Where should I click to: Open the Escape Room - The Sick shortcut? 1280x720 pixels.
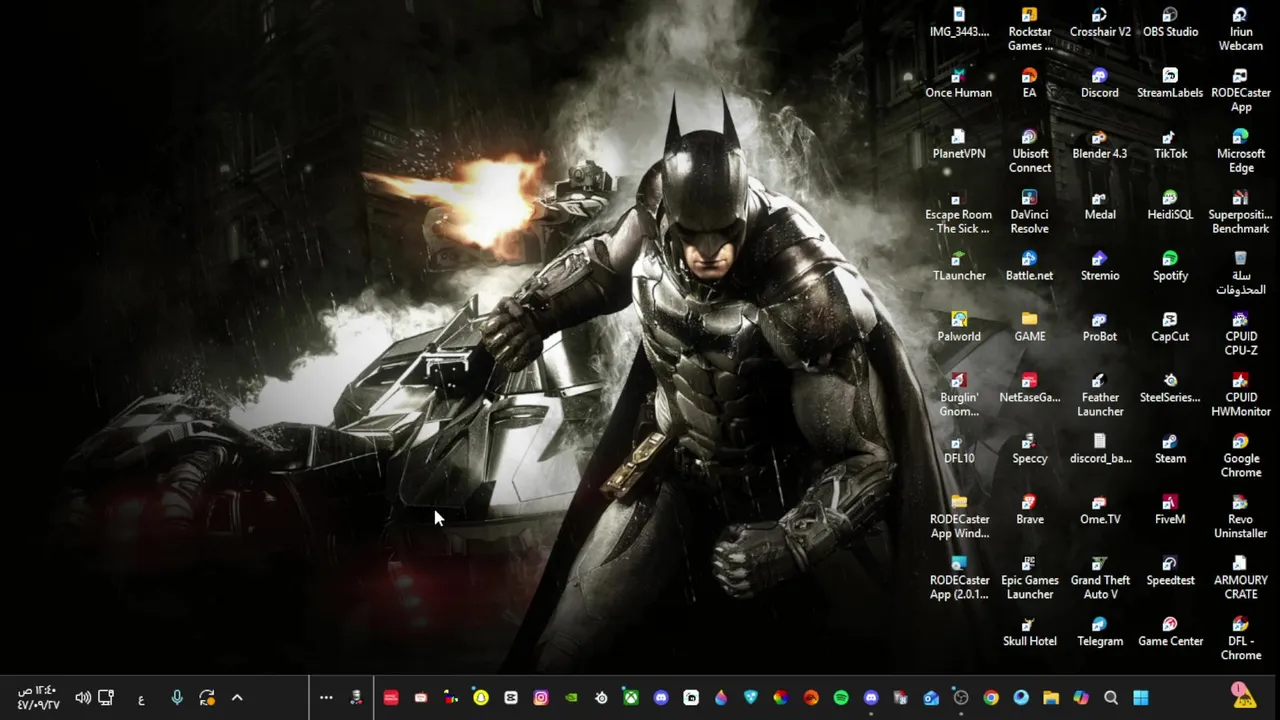[959, 212]
